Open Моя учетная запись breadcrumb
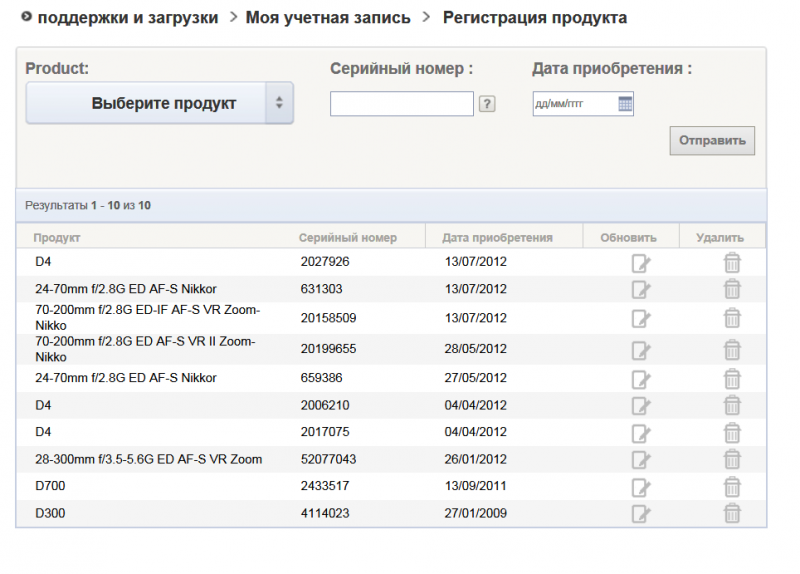 click(328, 17)
